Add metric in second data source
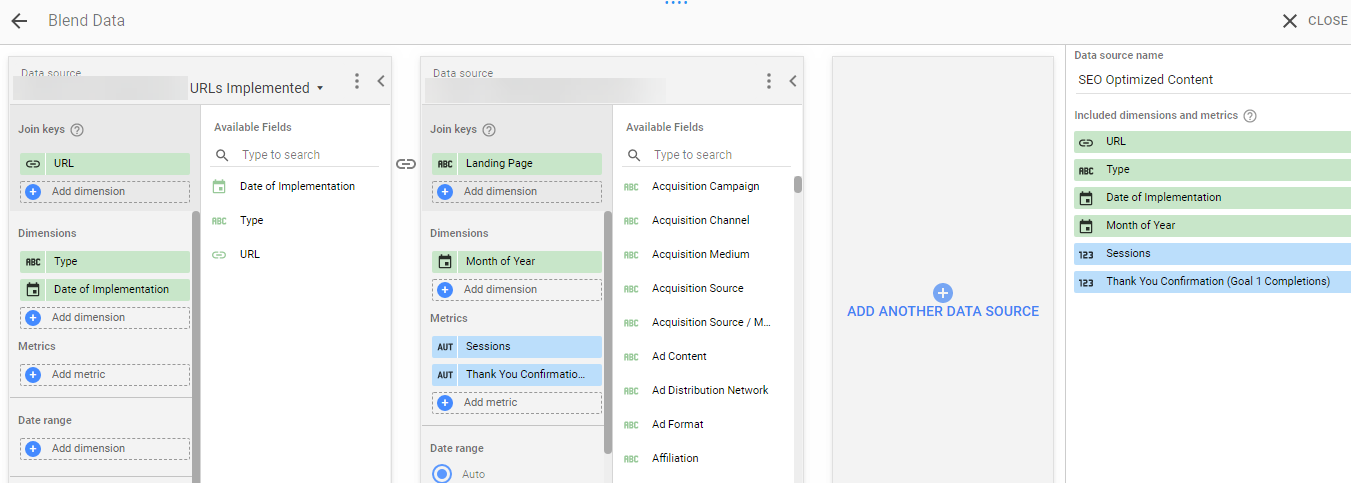 (517, 403)
